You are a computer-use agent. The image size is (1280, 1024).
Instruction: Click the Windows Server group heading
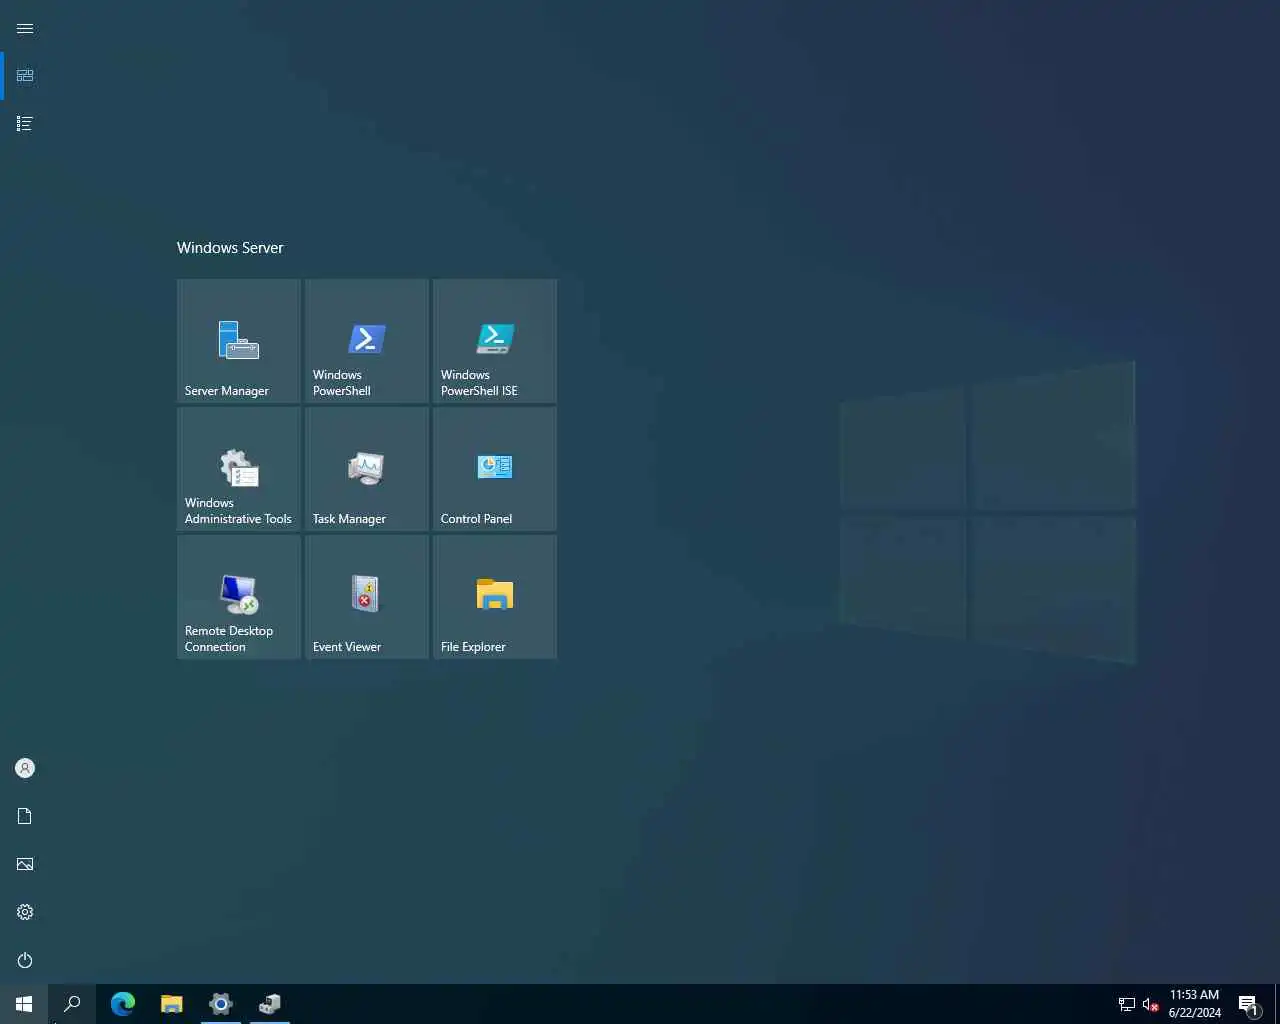pos(230,248)
